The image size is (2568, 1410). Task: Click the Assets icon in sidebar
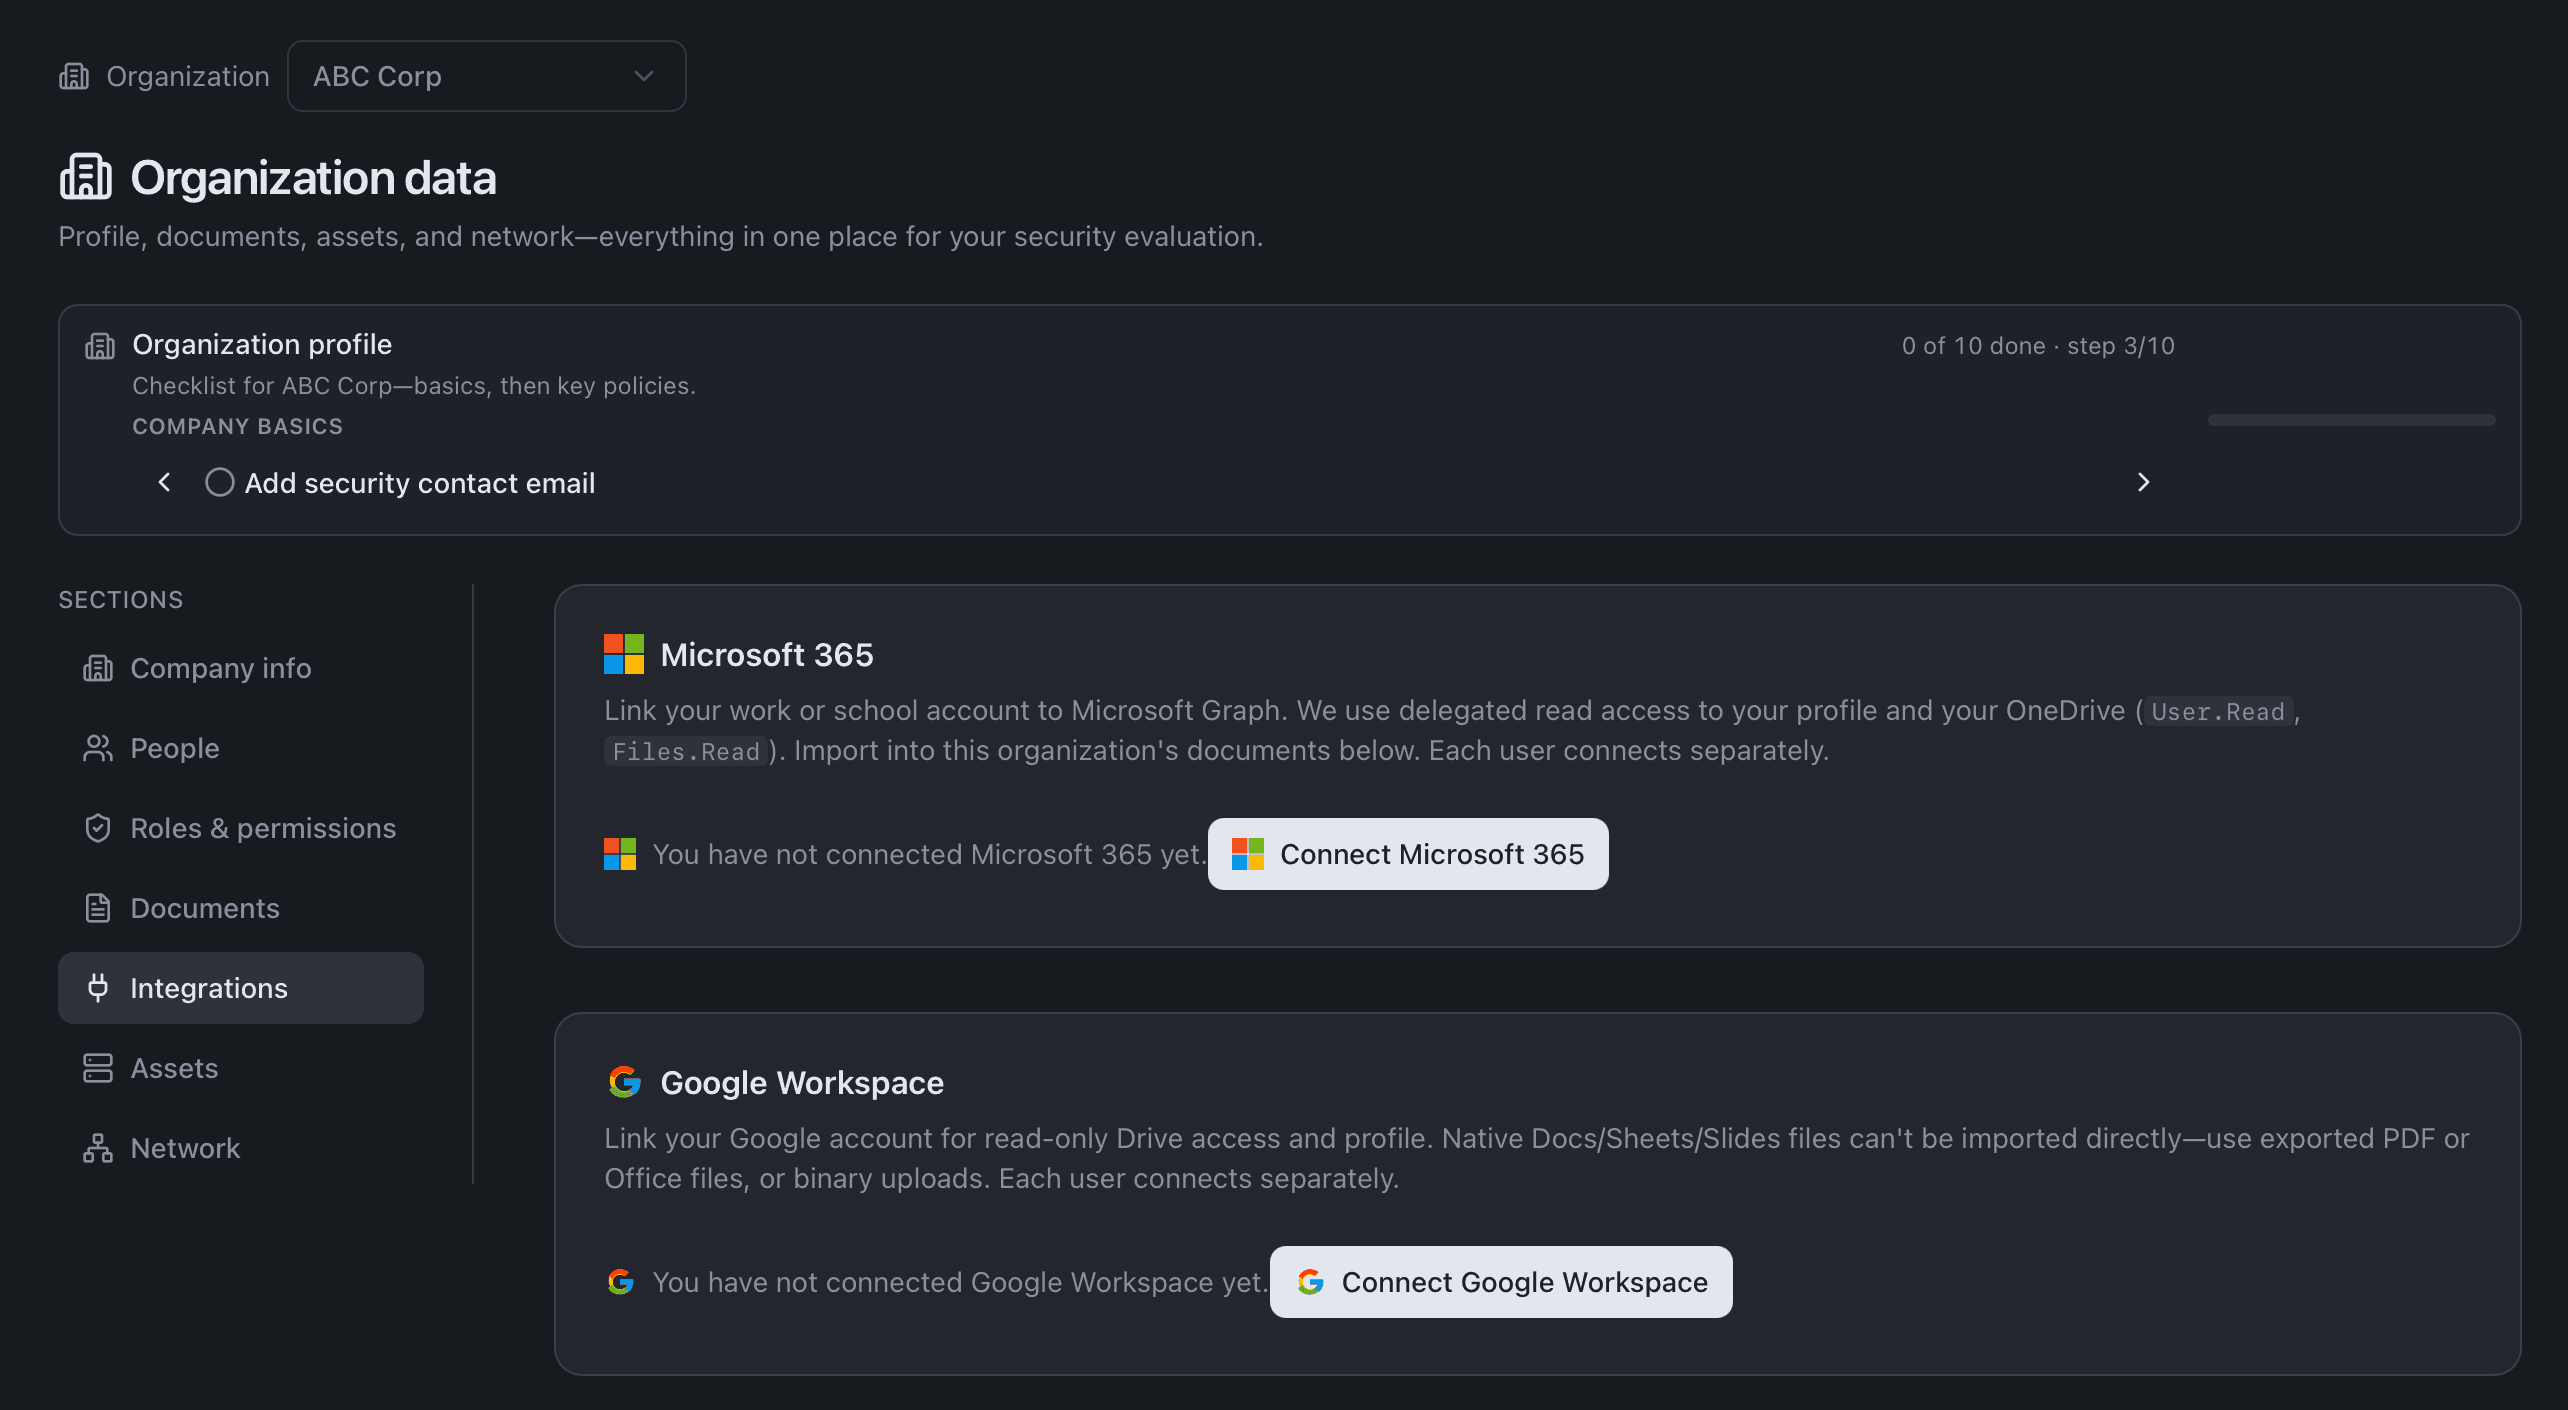click(x=98, y=1068)
